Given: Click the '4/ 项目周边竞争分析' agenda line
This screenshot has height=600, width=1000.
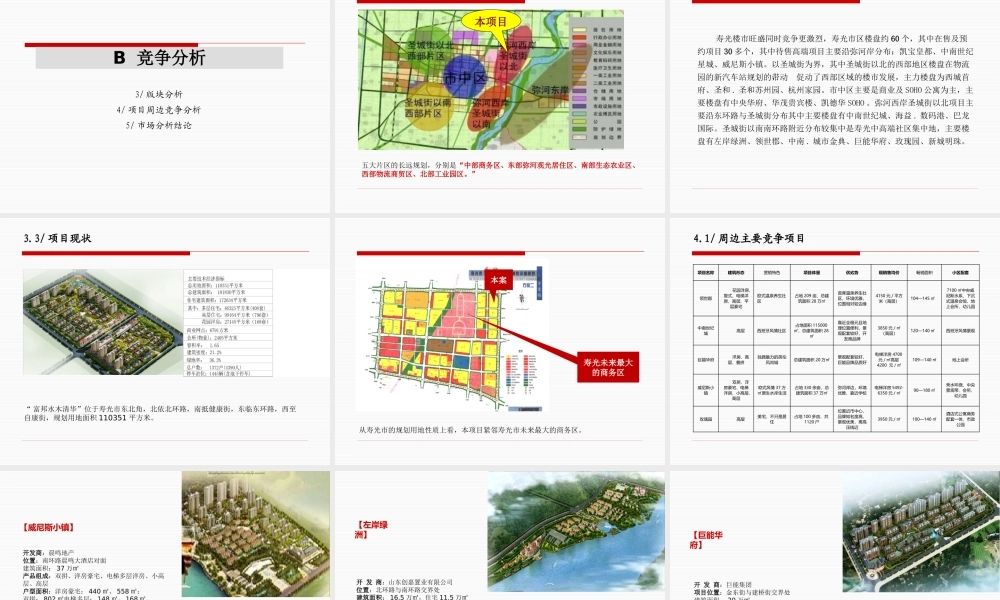Looking at the screenshot, I should tap(159, 110).
